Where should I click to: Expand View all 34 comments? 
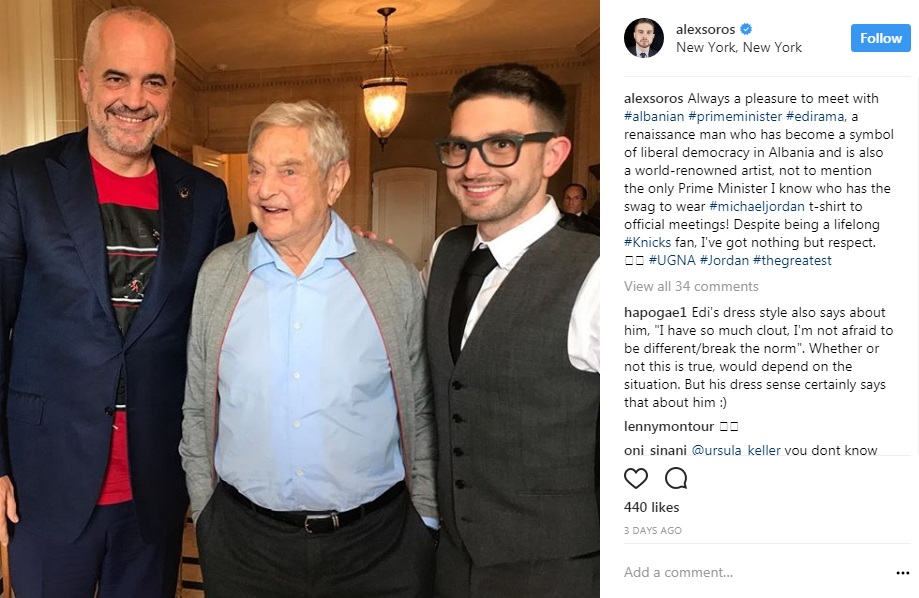pos(691,286)
